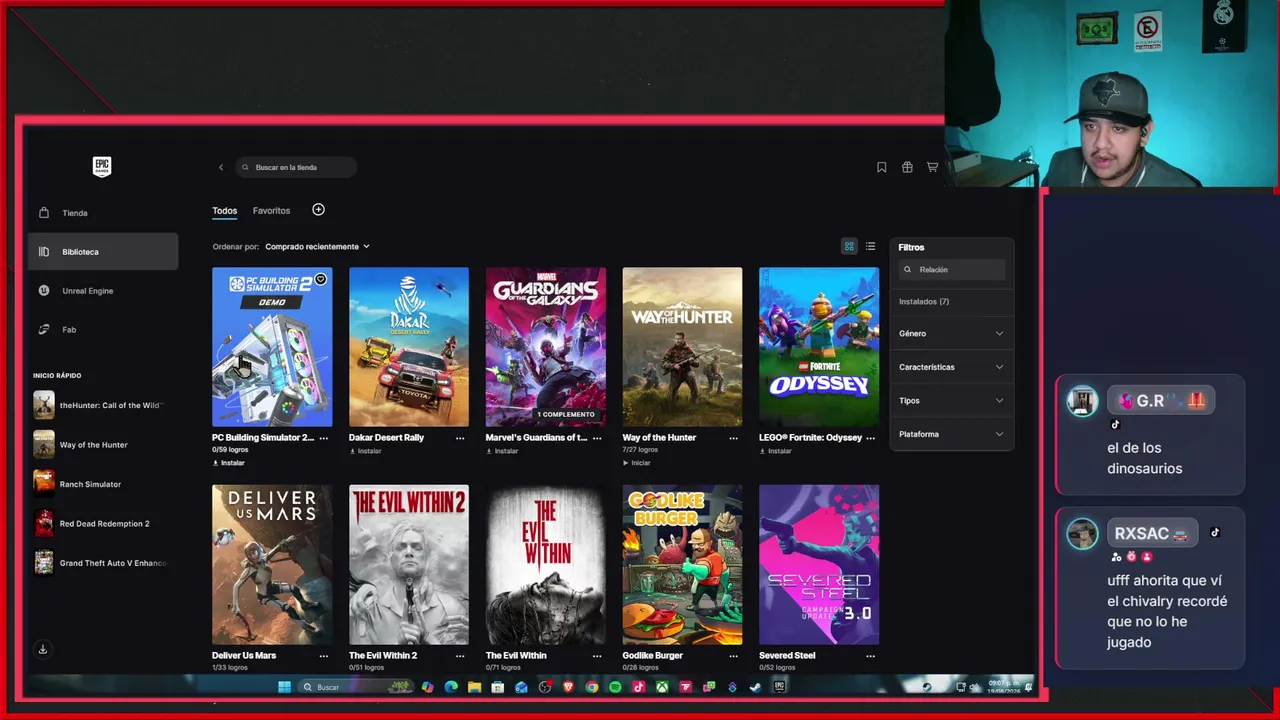Open options menu for The Evil Within
The height and width of the screenshot is (720, 1280).
[x=597, y=656]
